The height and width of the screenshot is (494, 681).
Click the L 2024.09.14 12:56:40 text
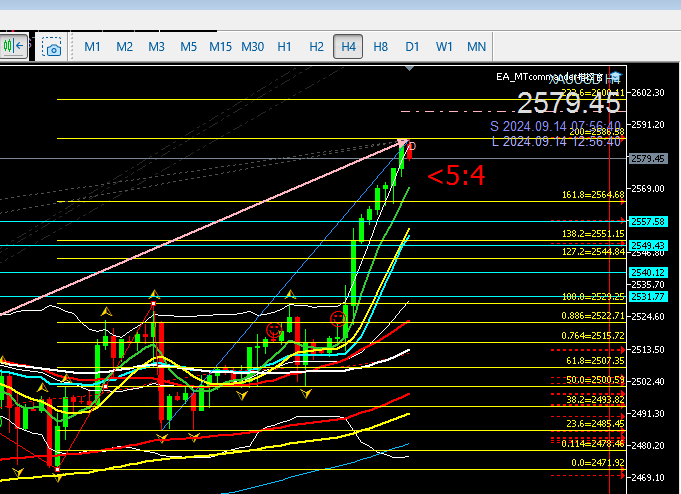pyautogui.click(x=556, y=141)
